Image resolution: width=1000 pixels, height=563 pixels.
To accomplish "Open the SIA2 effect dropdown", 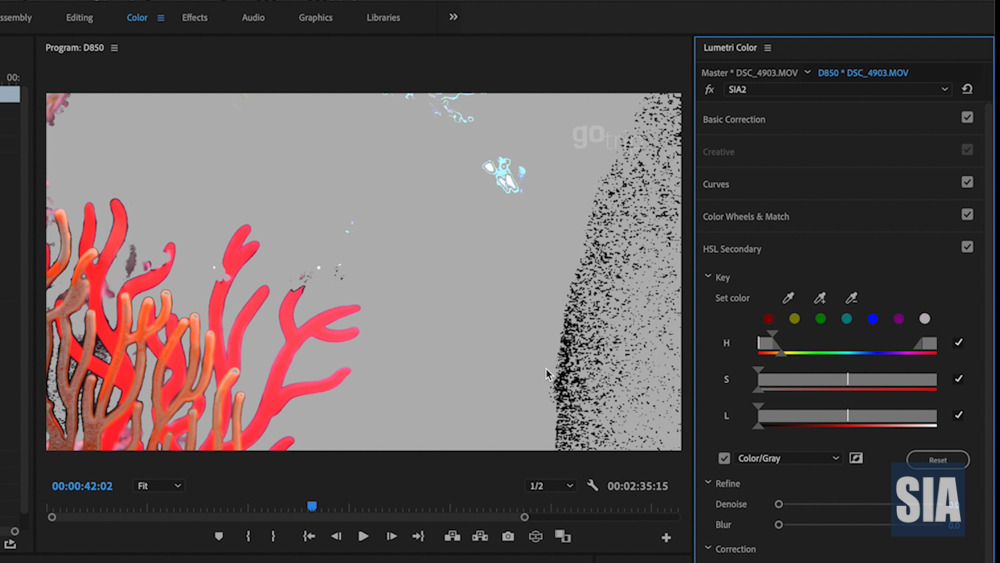I will 838,89.
